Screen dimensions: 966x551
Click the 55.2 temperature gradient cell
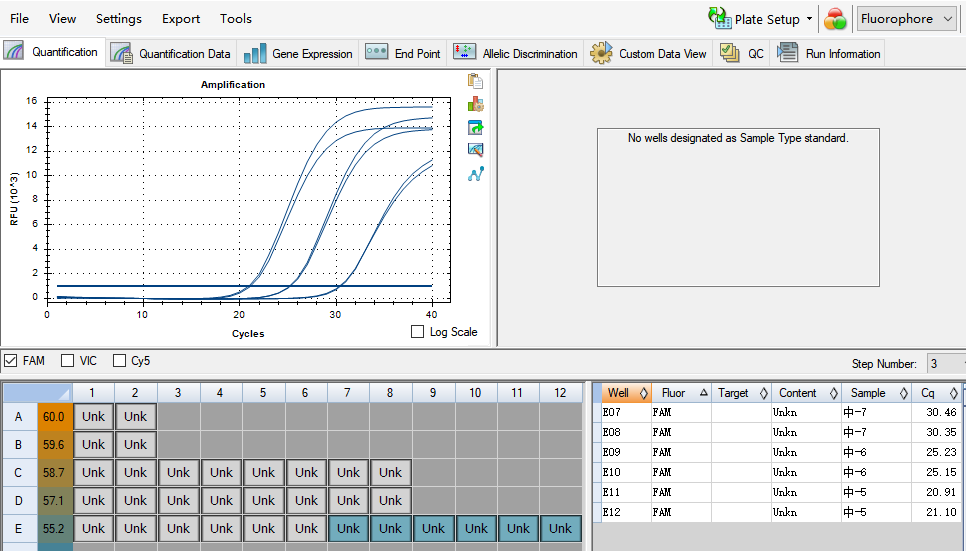click(54, 529)
